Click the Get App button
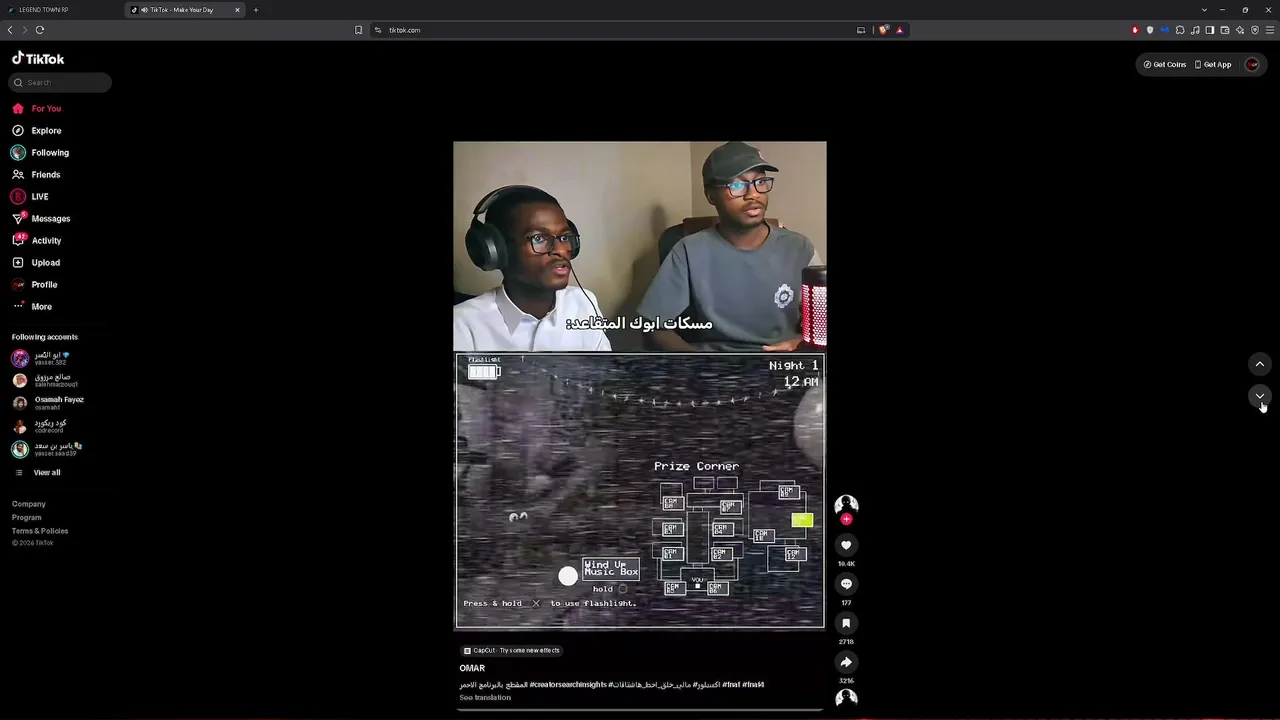 click(x=1213, y=64)
